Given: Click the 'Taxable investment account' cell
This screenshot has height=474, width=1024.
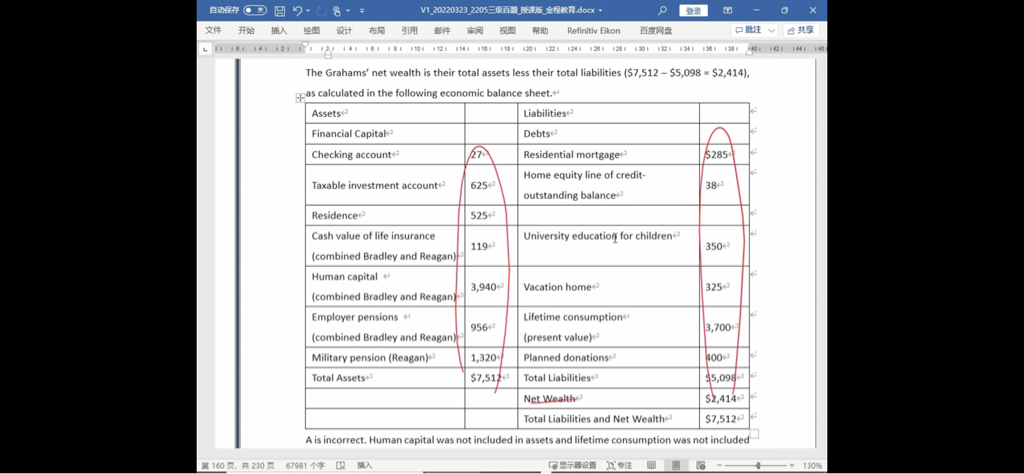Looking at the screenshot, I should point(385,185).
